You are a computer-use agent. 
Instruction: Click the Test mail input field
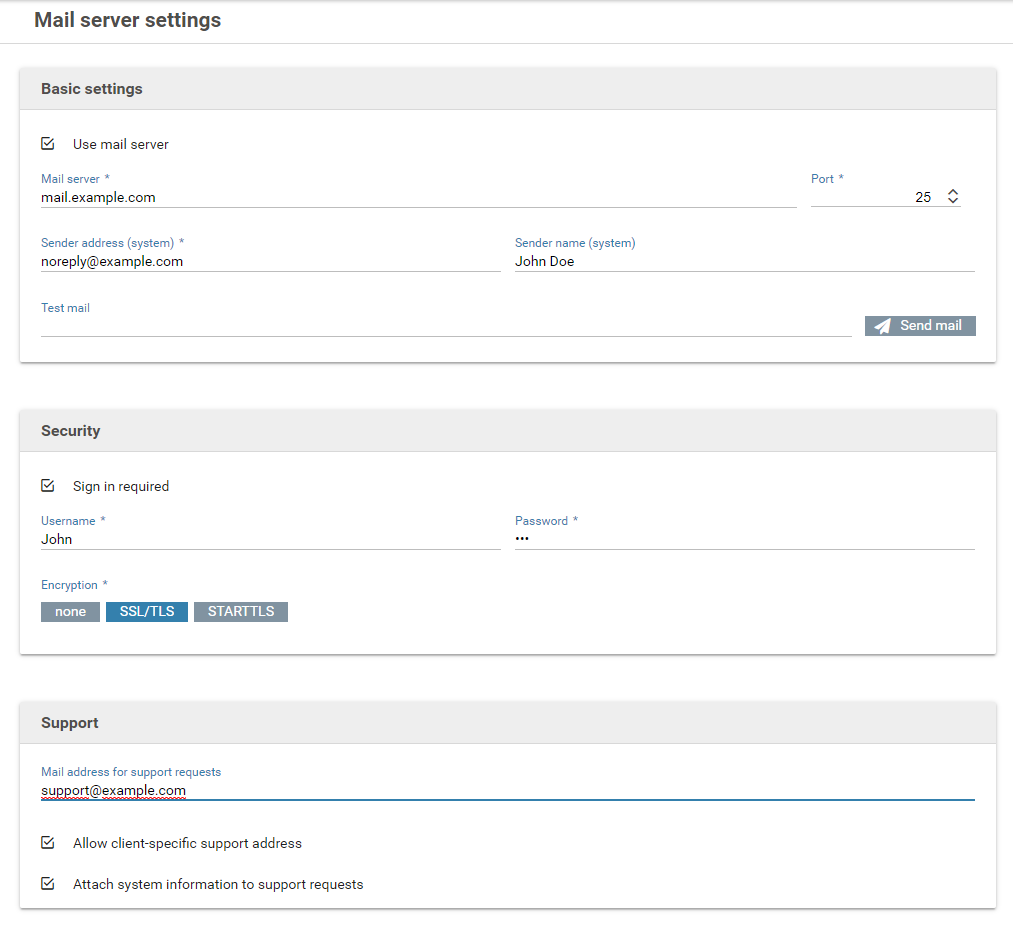(x=446, y=326)
